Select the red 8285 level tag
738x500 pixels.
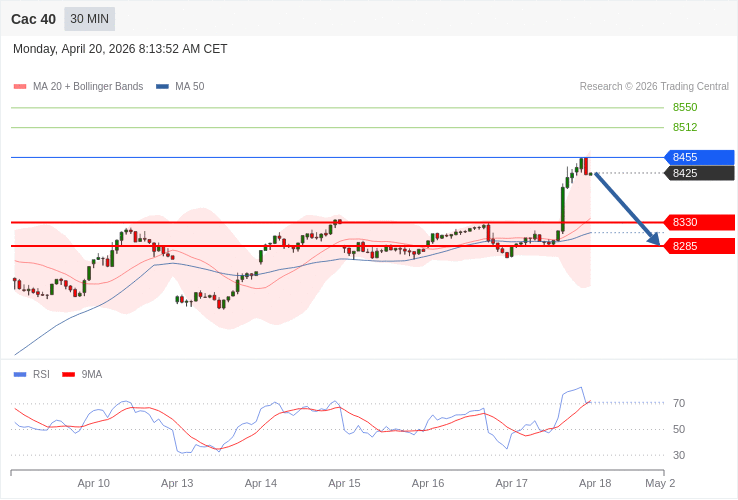[x=699, y=246]
